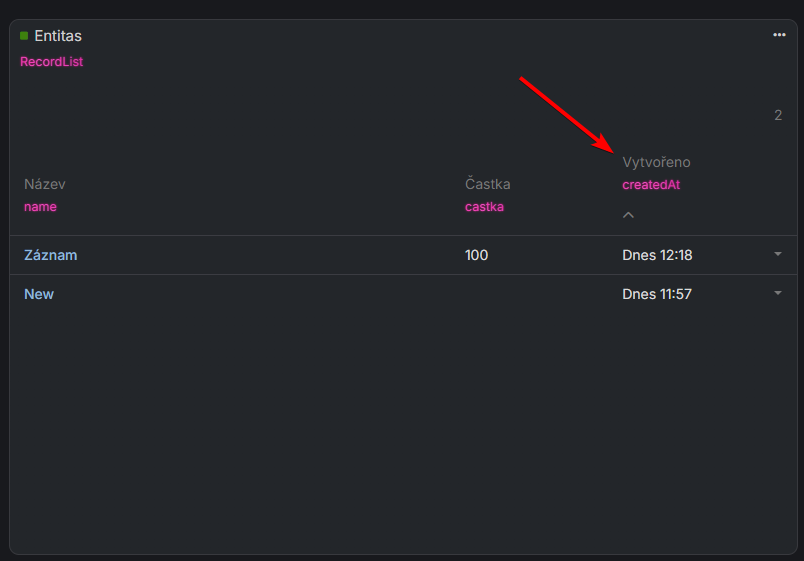Toggle the sort chevron under Vytvořeno
The width and height of the screenshot is (804, 561).
(628, 215)
